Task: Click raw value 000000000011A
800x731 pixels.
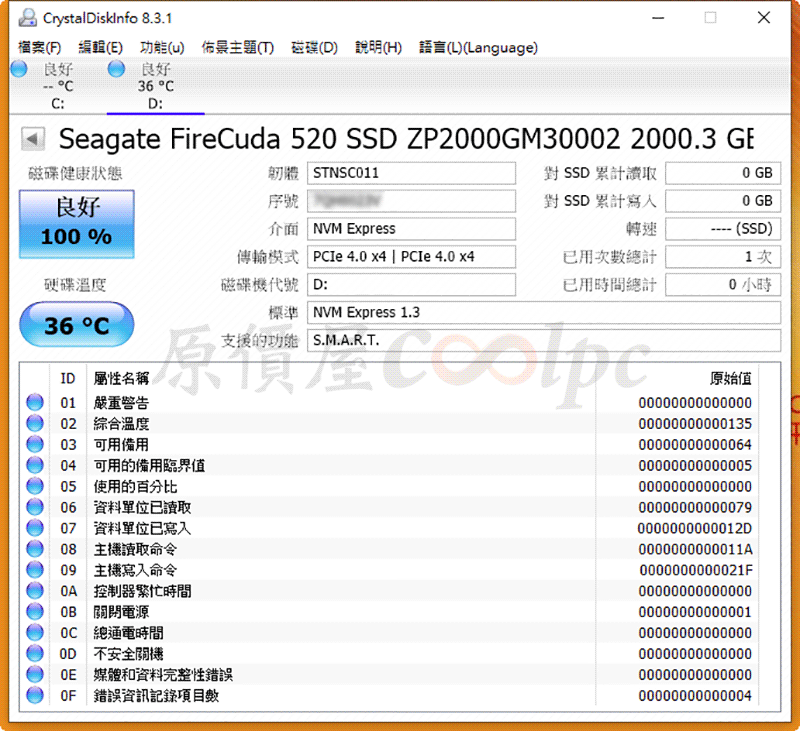Action: coord(695,549)
